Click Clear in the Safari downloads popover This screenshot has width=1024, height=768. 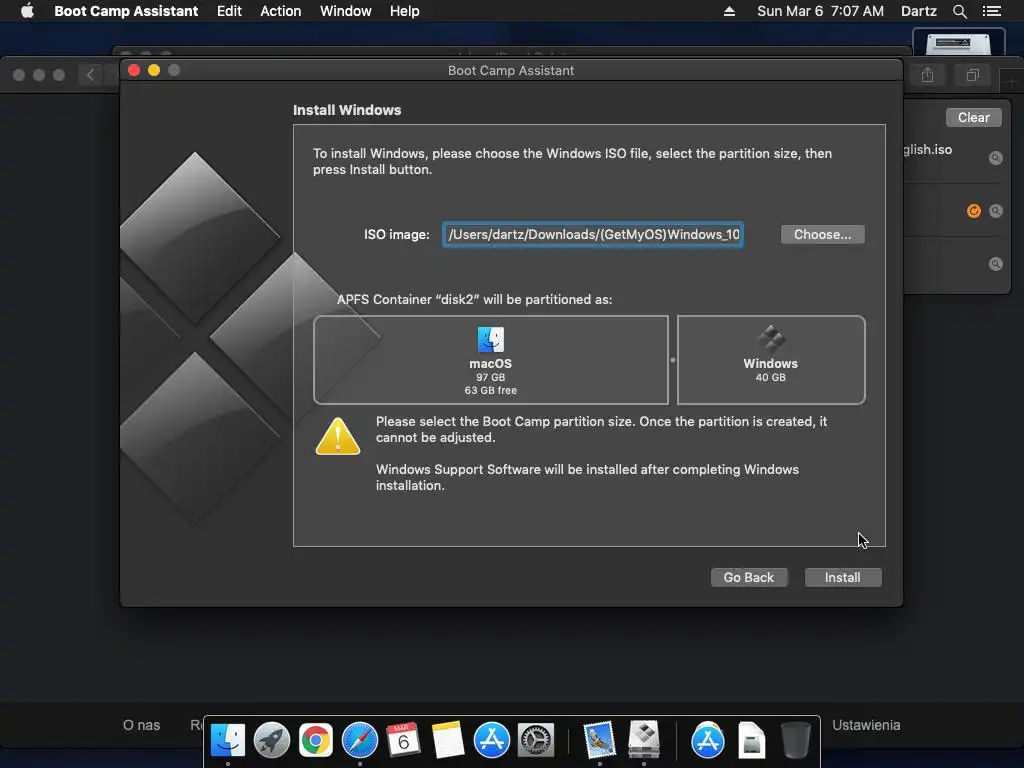coord(973,118)
